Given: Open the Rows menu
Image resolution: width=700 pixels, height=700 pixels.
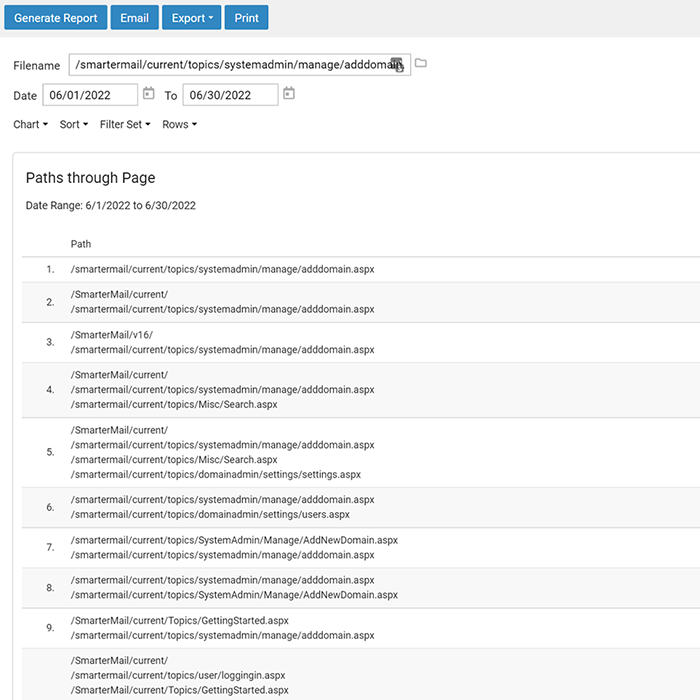Looking at the screenshot, I should coord(179,125).
